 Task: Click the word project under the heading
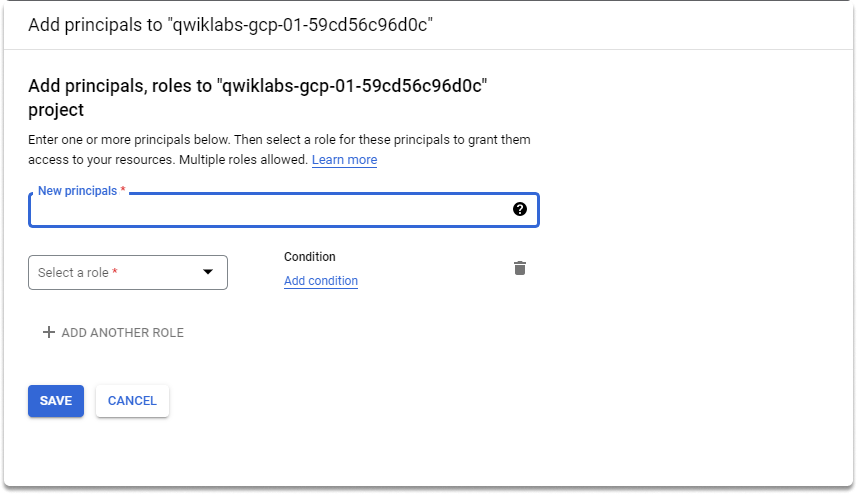(x=56, y=110)
